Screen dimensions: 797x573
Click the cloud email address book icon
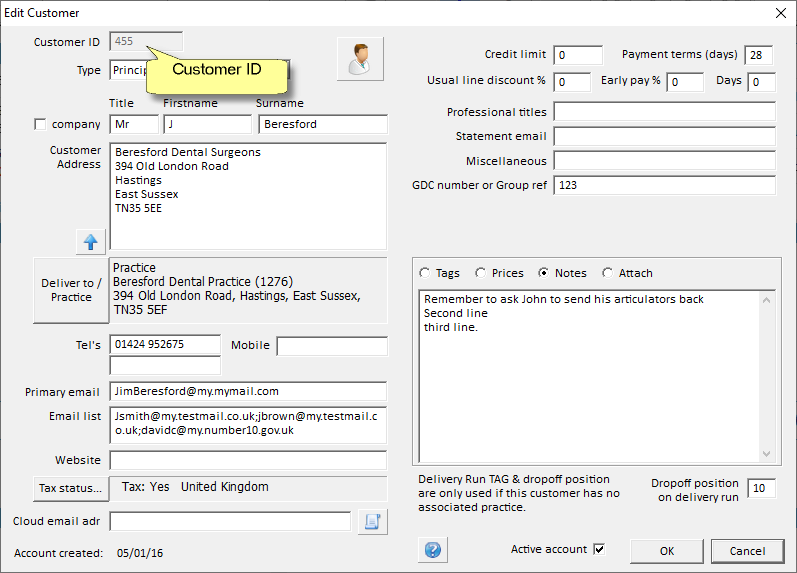[x=372, y=521]
